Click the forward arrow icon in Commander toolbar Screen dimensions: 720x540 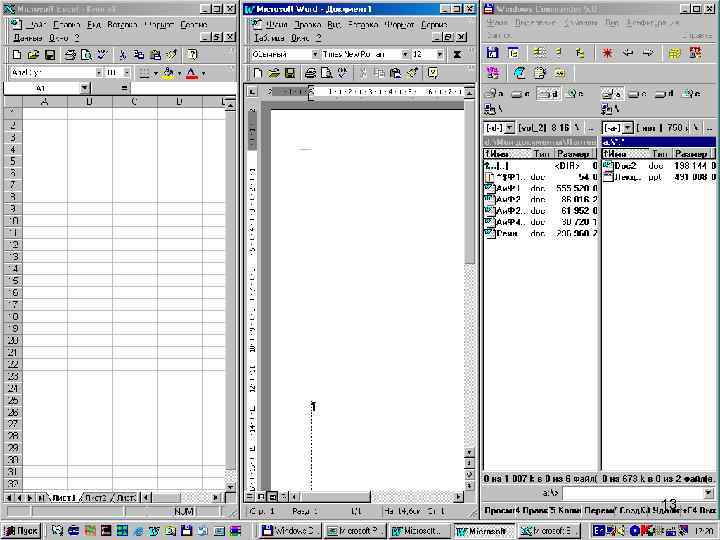tap(648, 54)
